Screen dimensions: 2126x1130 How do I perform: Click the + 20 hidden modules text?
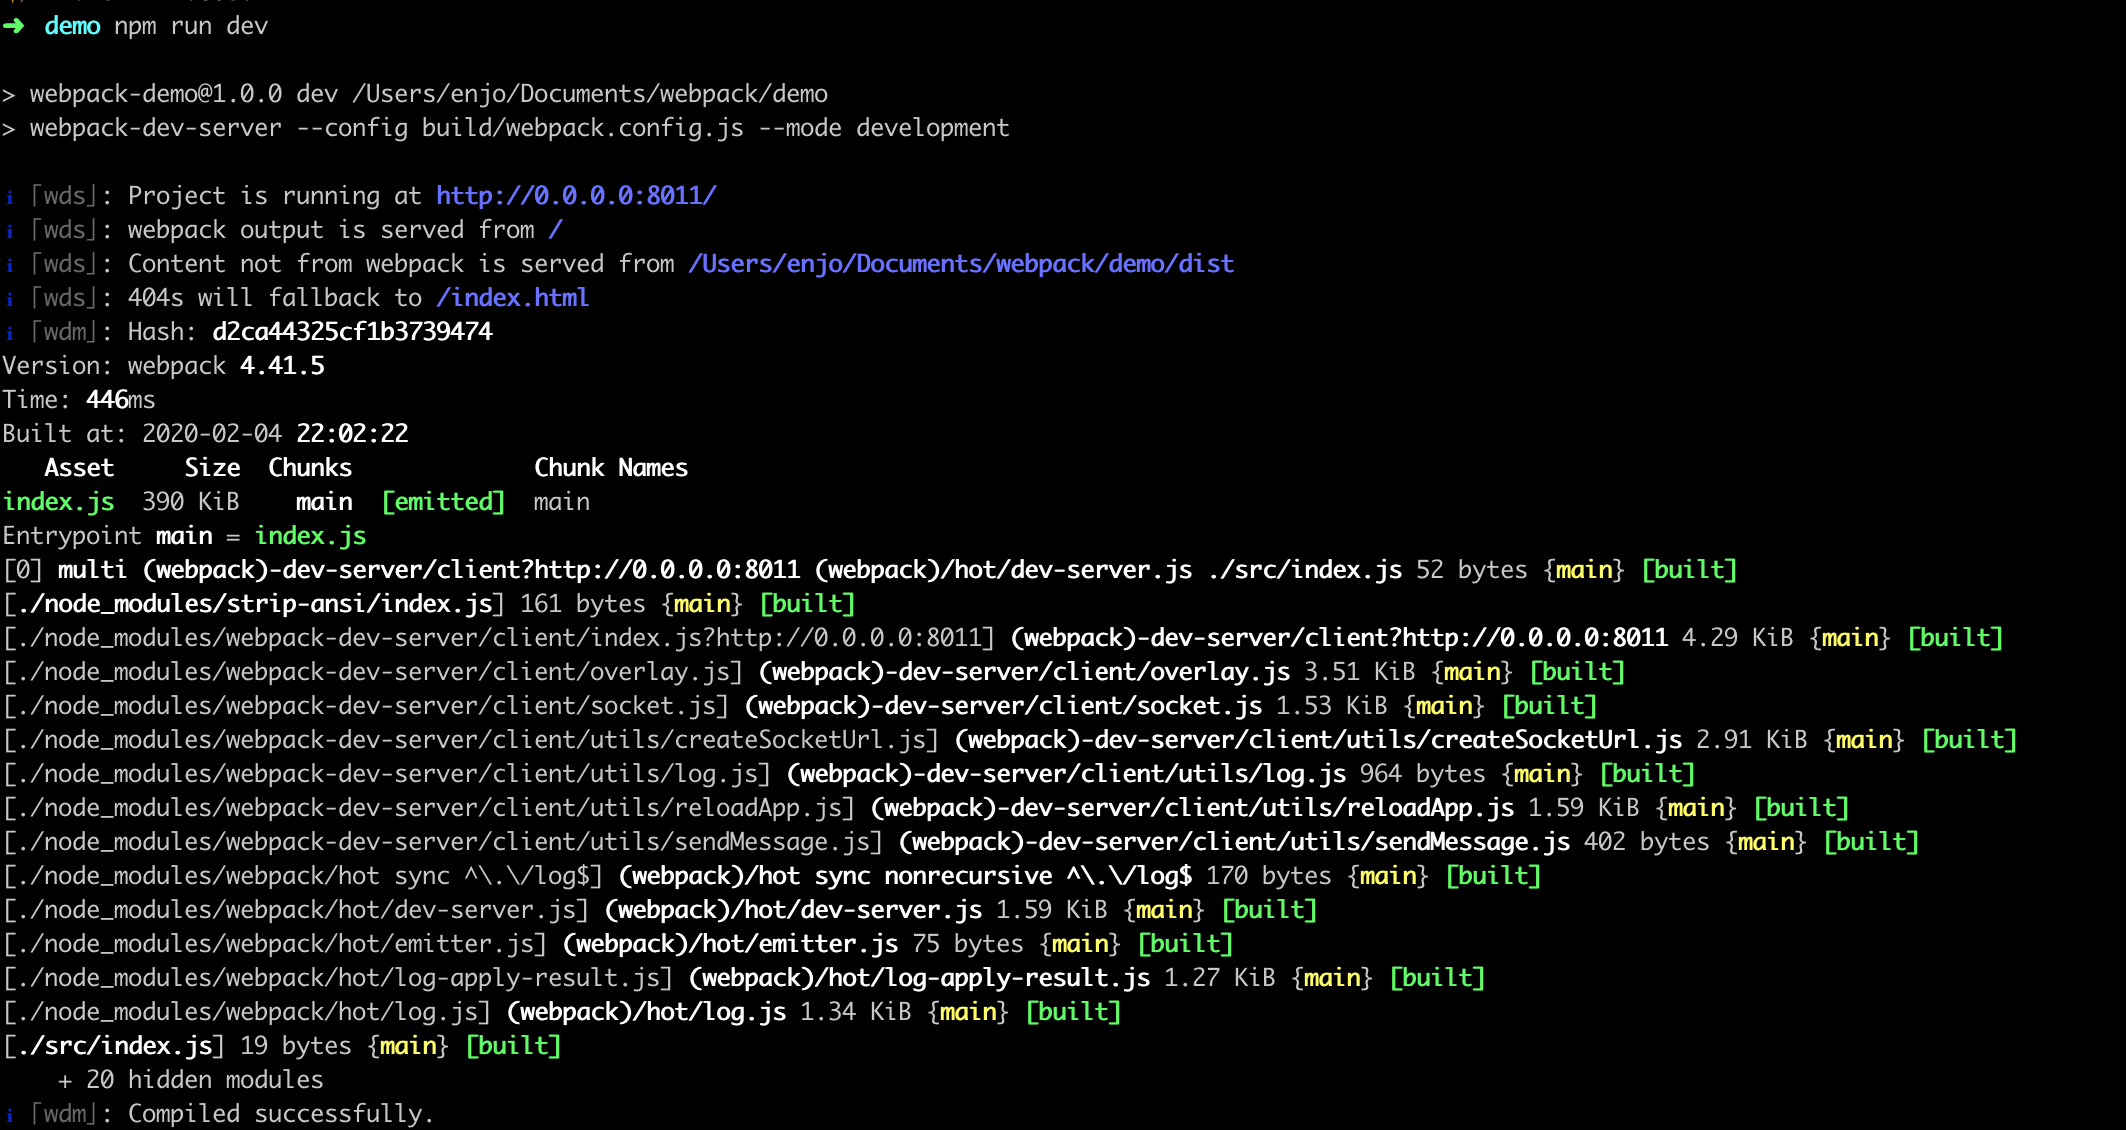(x=190, y=1079)
